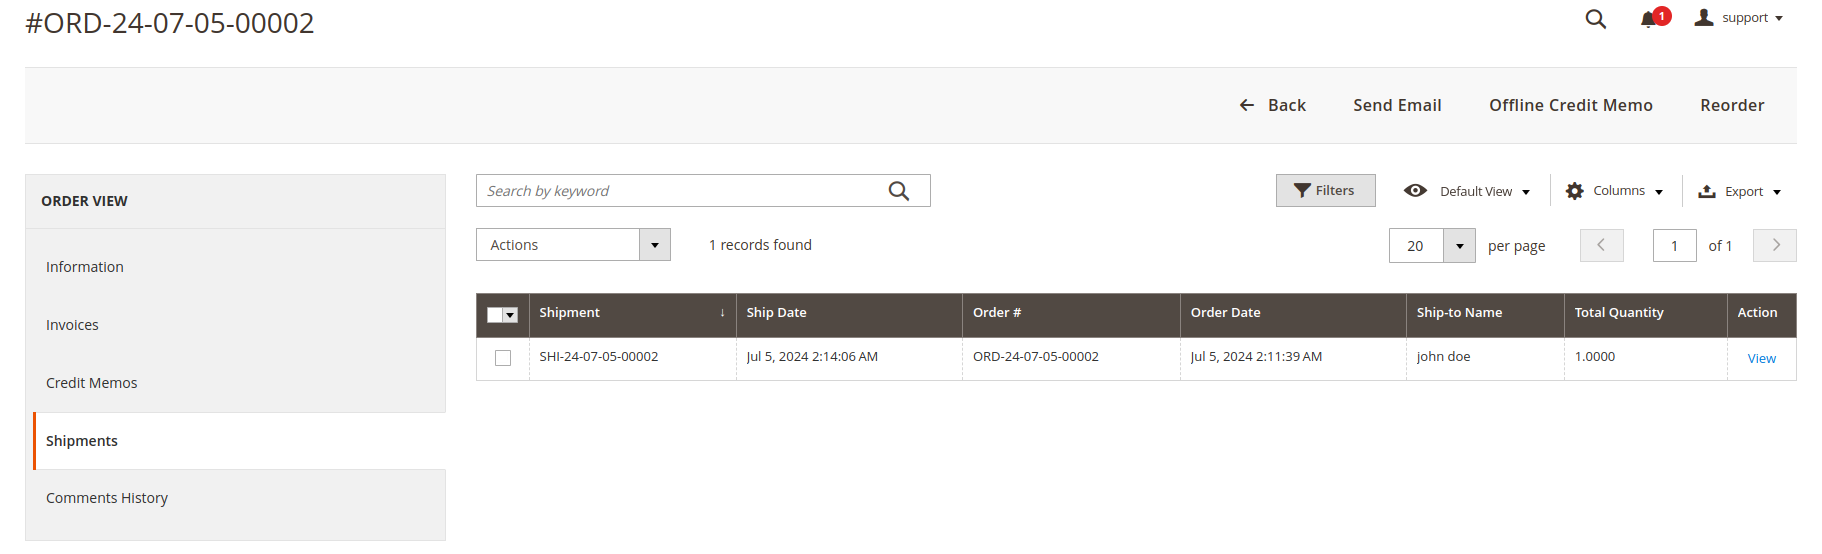This screenshot has width=1822, height=554.
Task: Tick the checkbox for shipment SHI-24-07-05-00002
Action: pos(503,358)
